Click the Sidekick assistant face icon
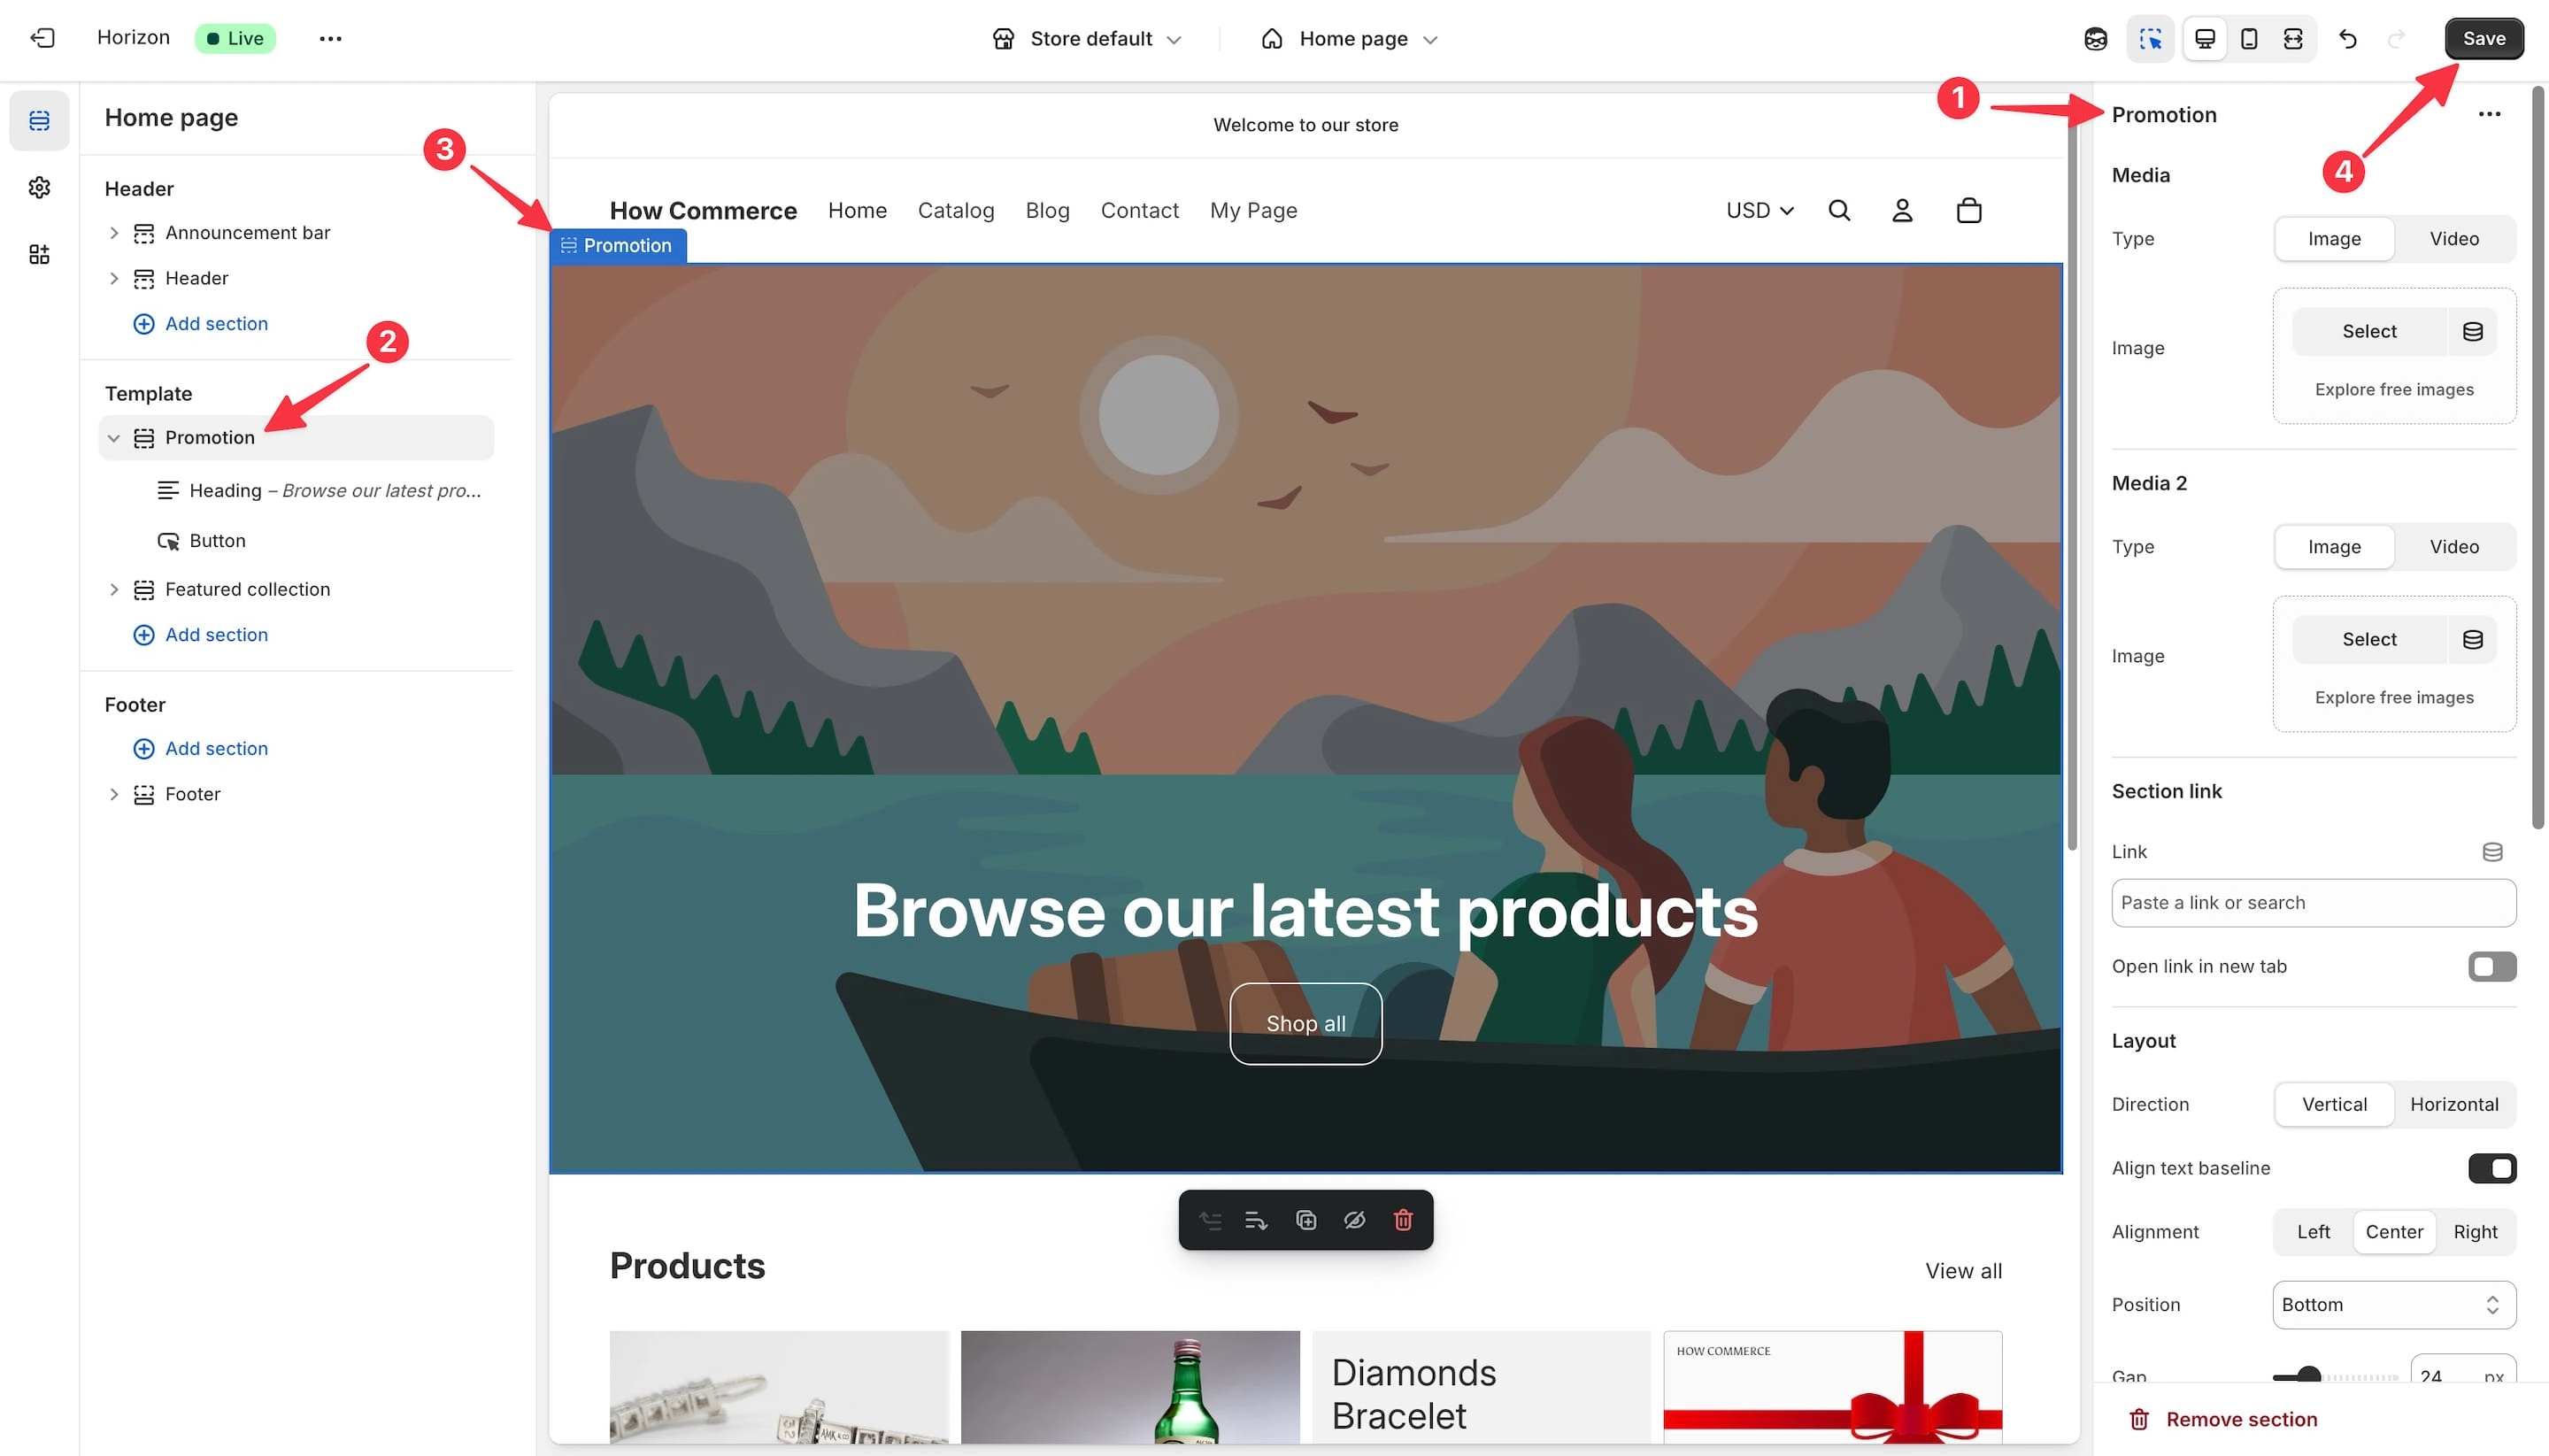Image resolution: width=2549 pixels, height=1456 pixels. tap(2095, 39)
